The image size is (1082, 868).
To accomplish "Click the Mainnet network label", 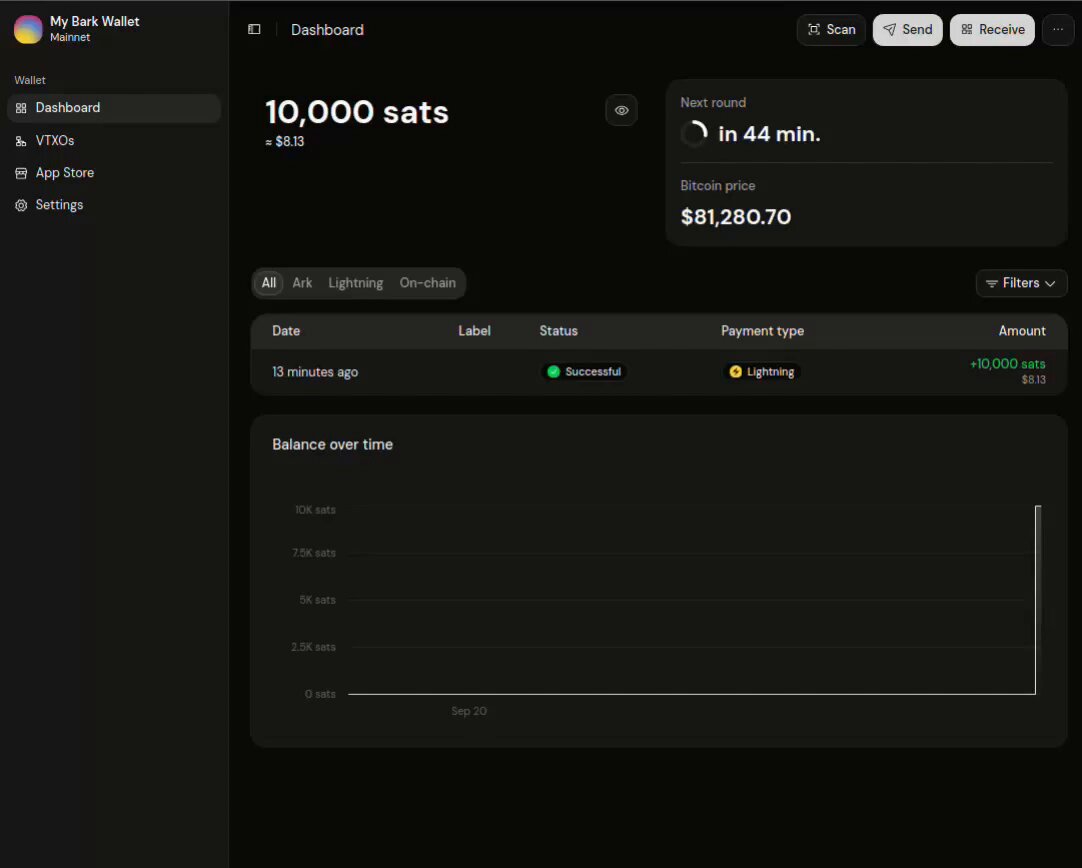I will [x=70, y=38].
